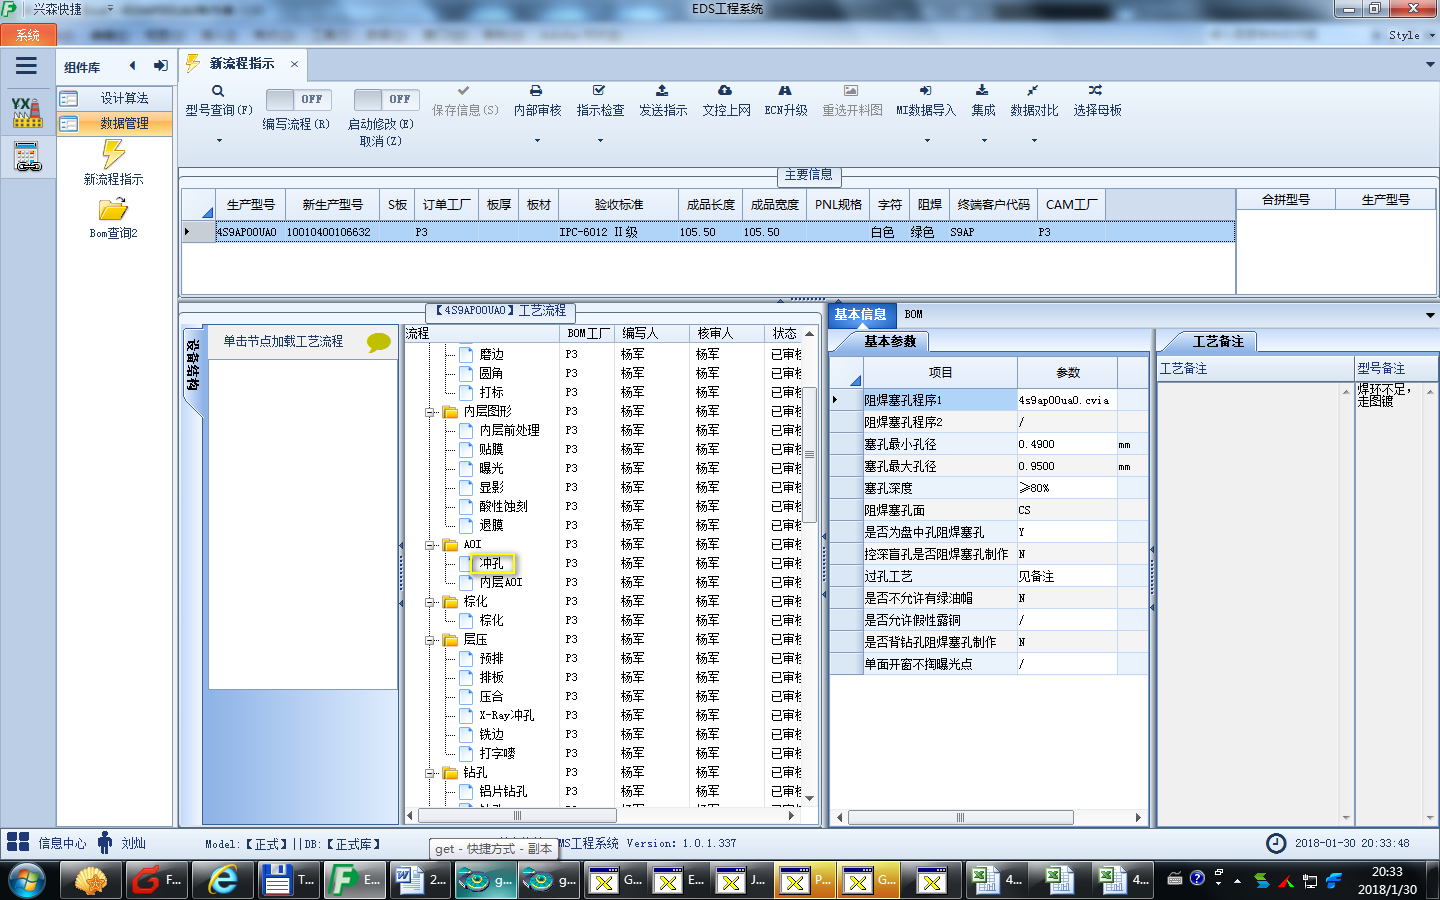Open Internet Explorer from taskbar
Viewport: 1440px width, 900px height.
coord(222,880)
